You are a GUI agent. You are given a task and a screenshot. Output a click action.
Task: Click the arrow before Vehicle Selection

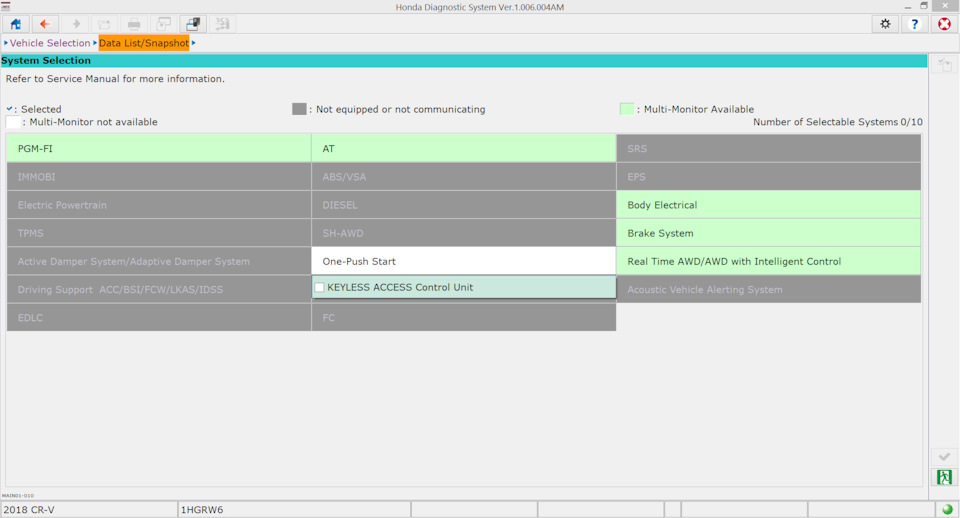6,43
